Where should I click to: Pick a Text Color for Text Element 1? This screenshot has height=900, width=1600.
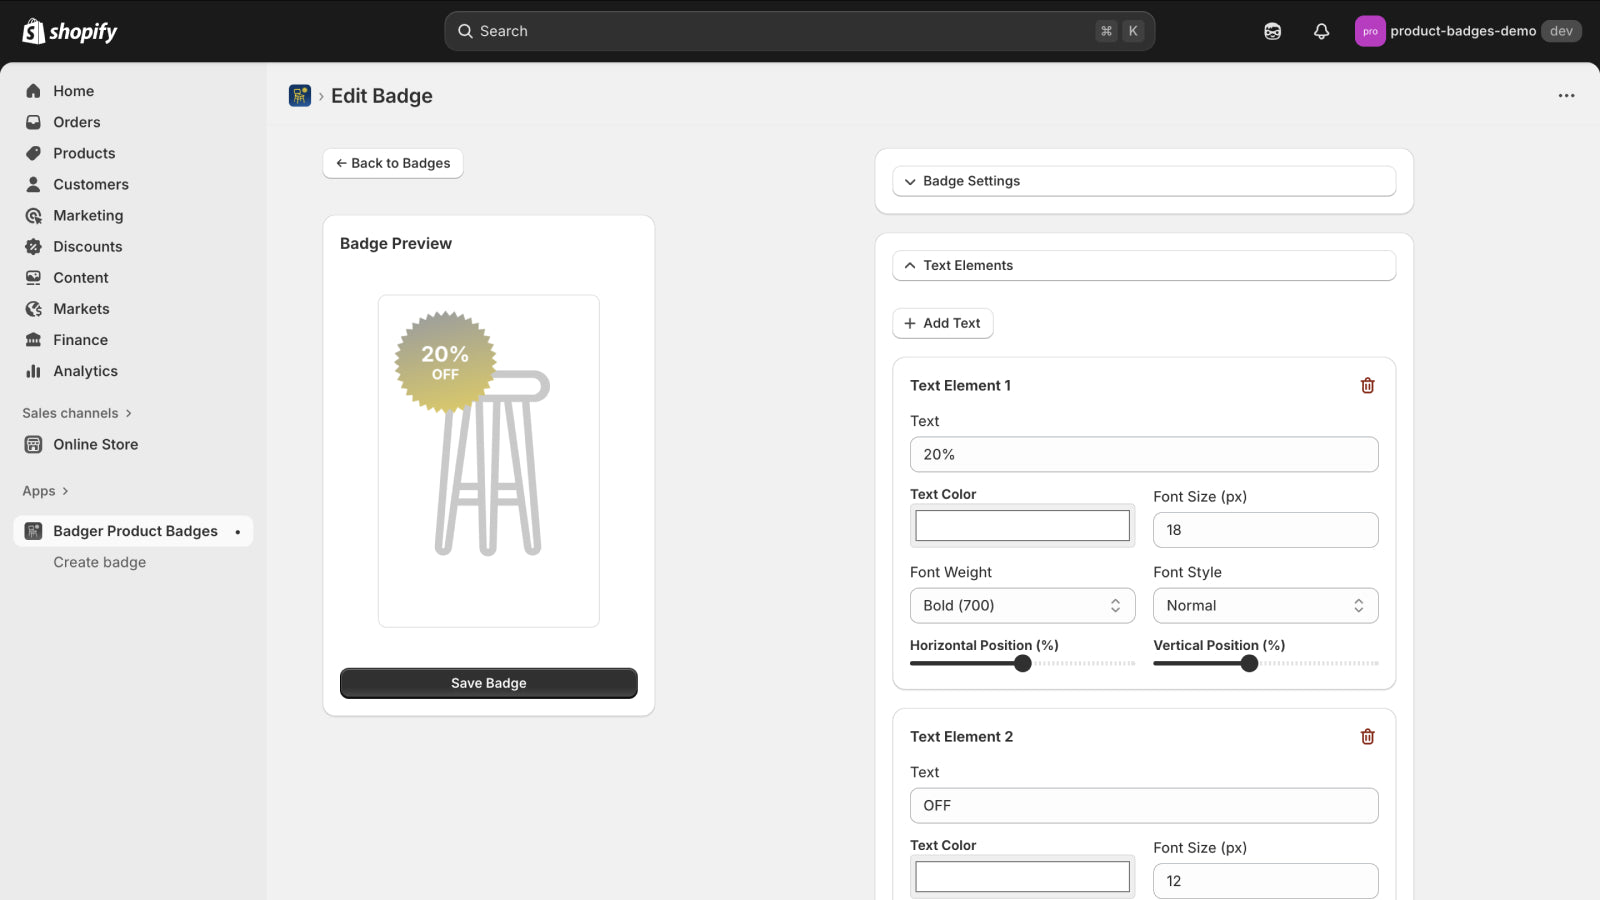tap(1021, 525)
